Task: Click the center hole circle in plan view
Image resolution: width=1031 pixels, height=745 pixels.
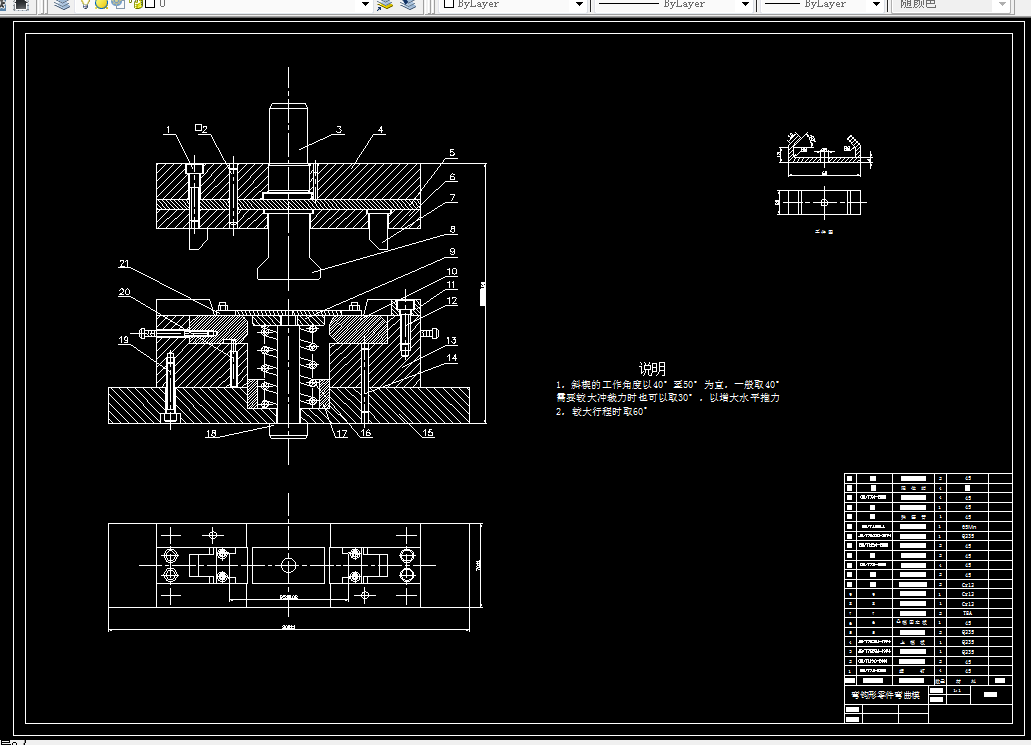Action: (x=289, y=565)
